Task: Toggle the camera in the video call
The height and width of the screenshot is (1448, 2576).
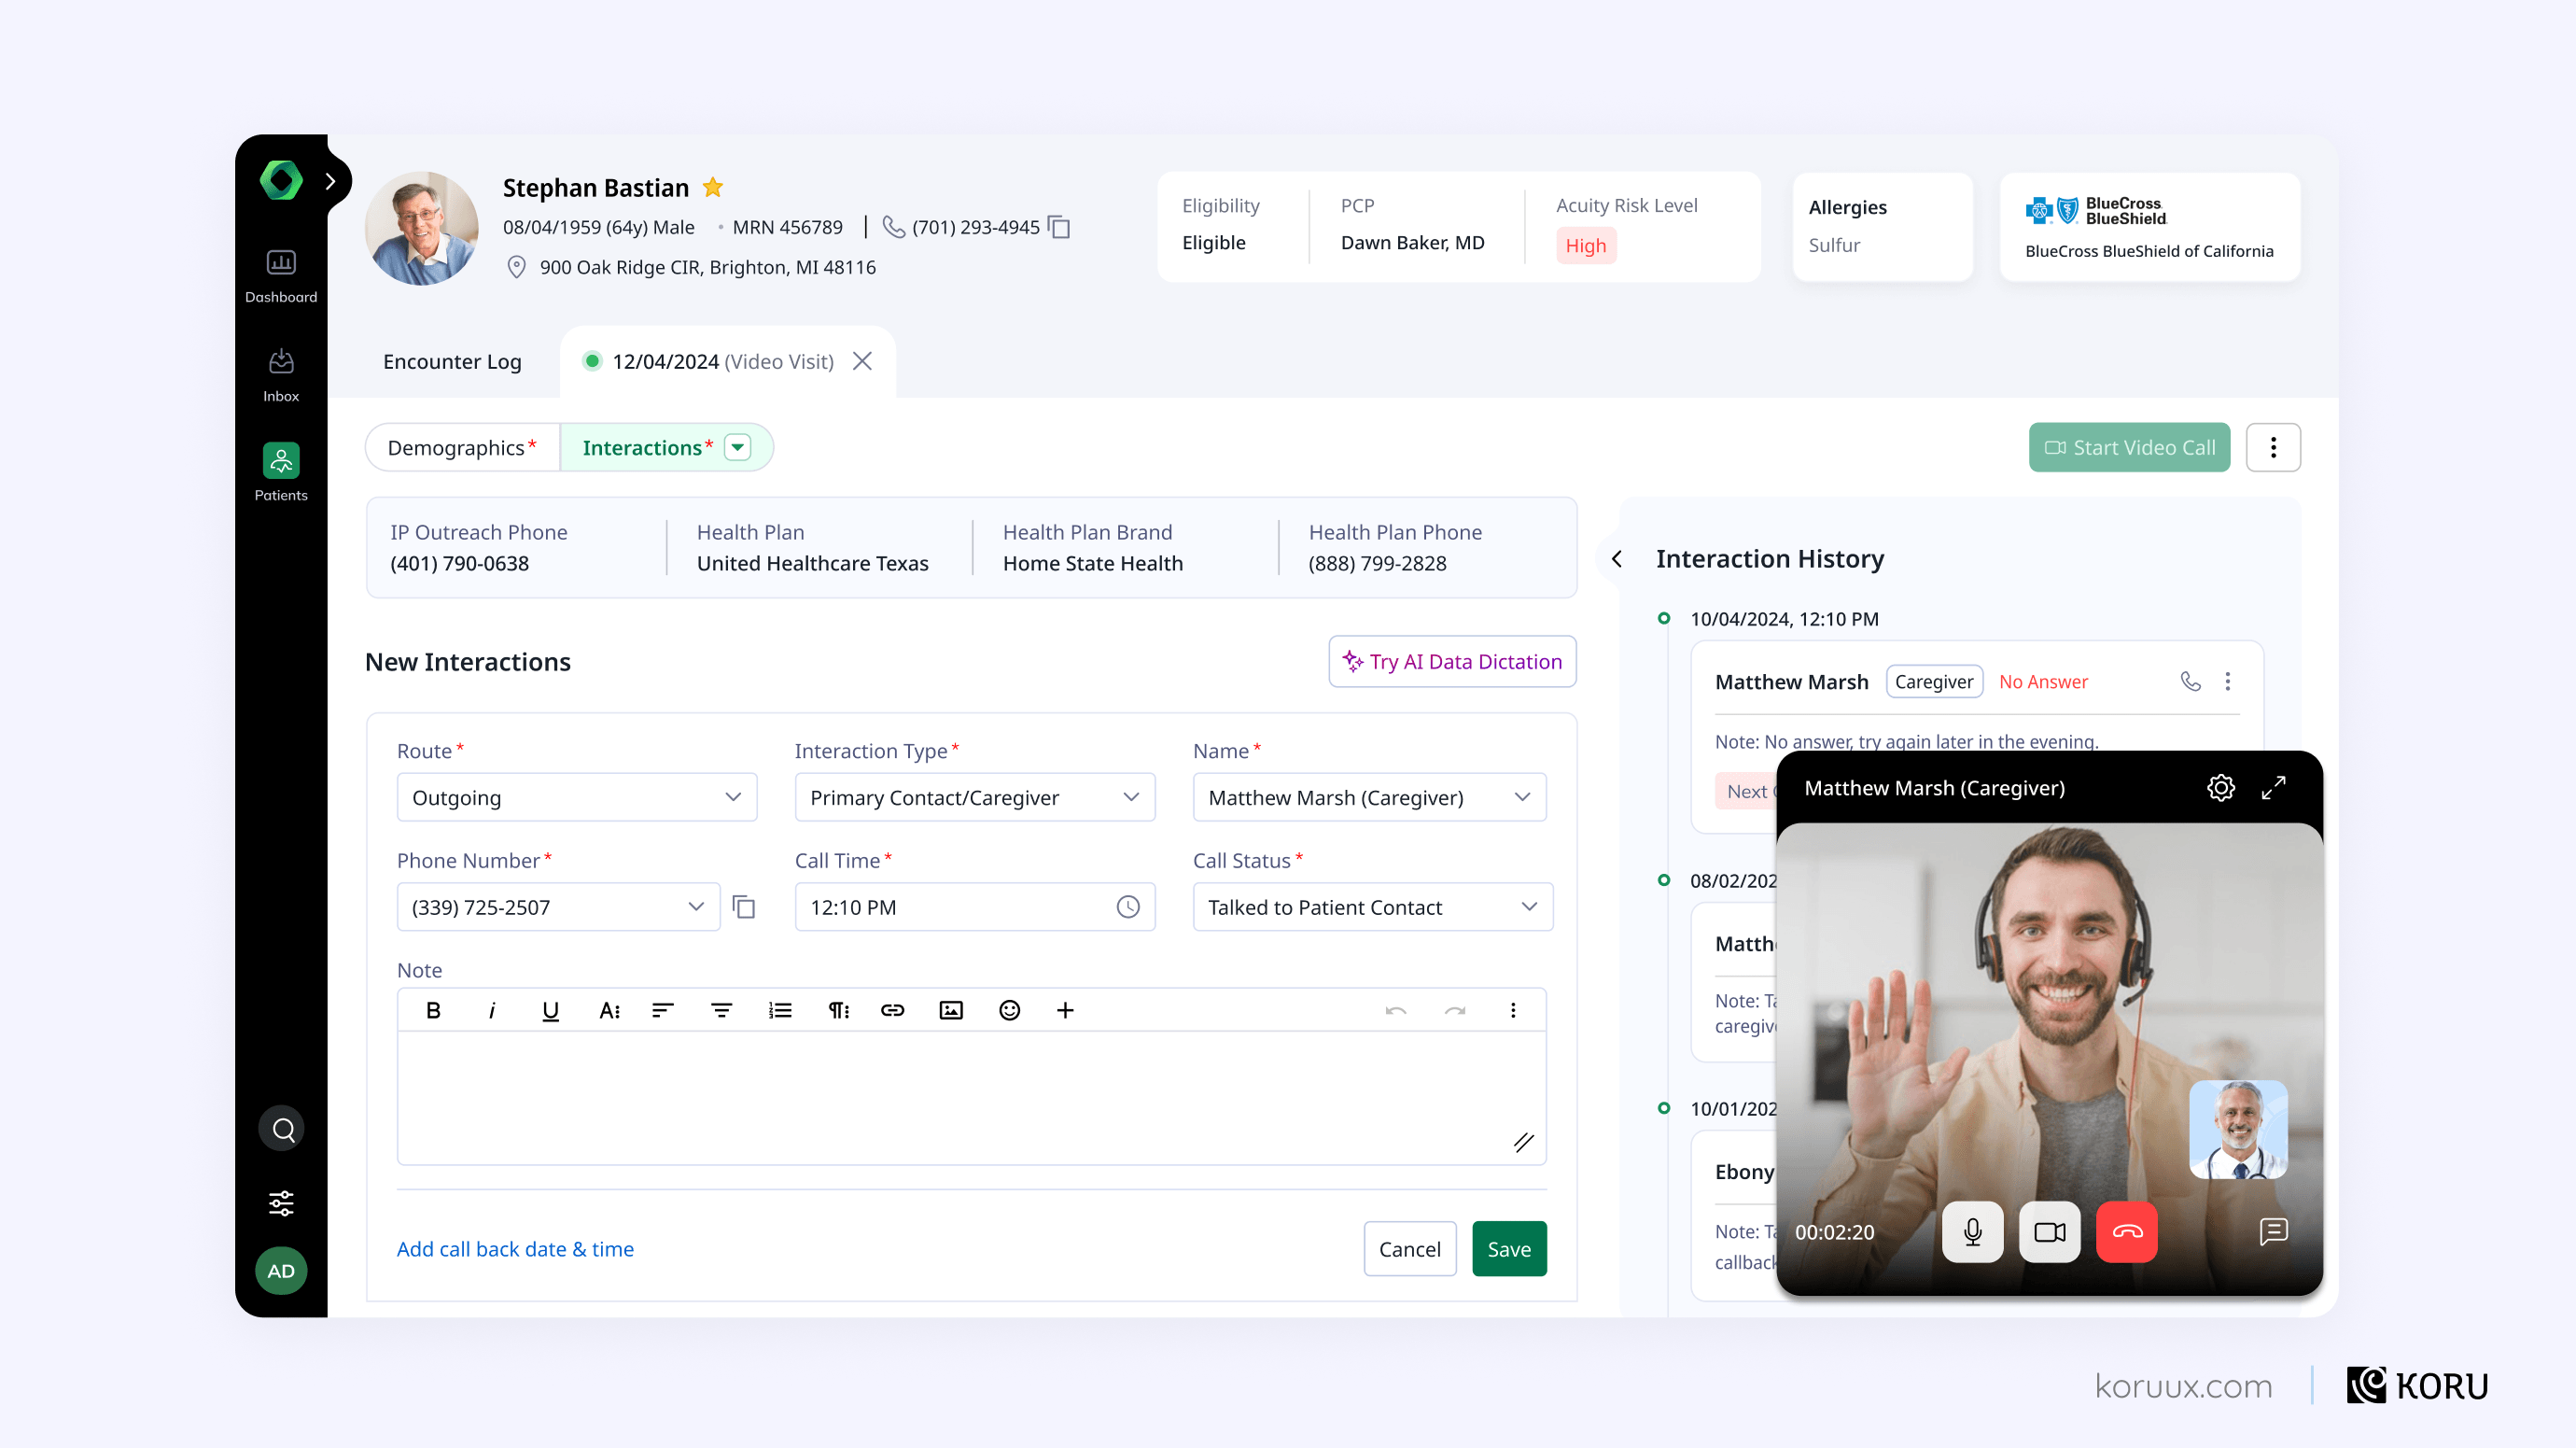Action: coord(2049,1231)
